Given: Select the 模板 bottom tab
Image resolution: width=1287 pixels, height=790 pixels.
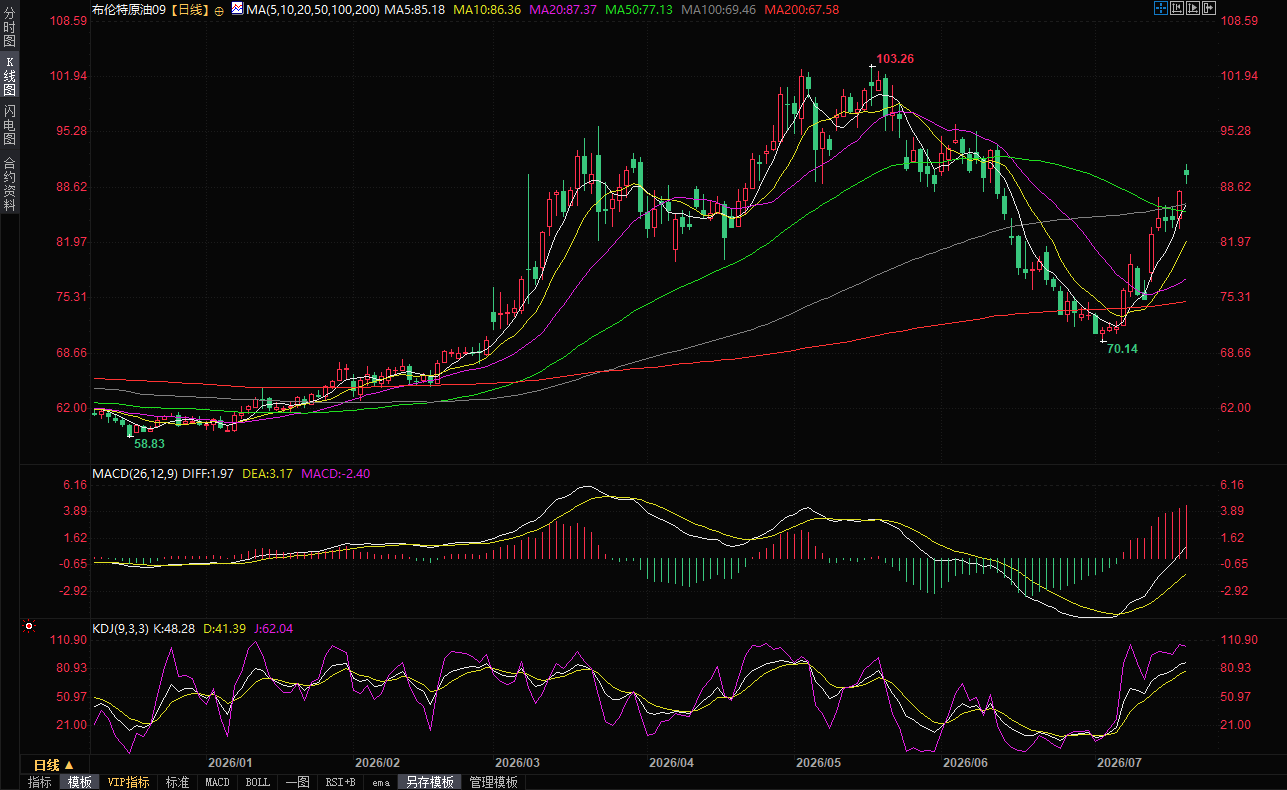Looking at the screenshot, I should tap(79, 782).
